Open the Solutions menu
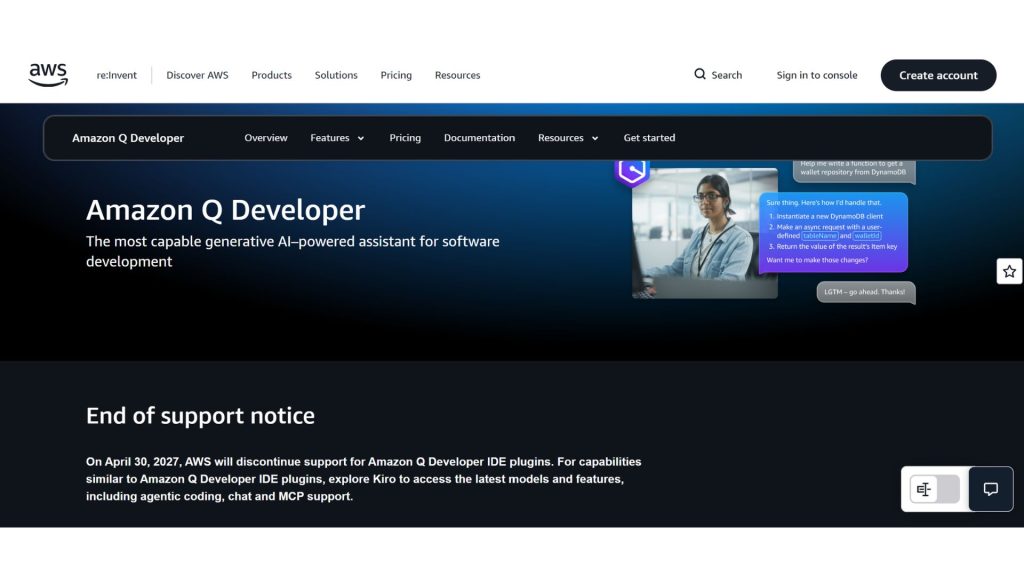The height and width of the screenshot is (576, 1024). point(336,75)
